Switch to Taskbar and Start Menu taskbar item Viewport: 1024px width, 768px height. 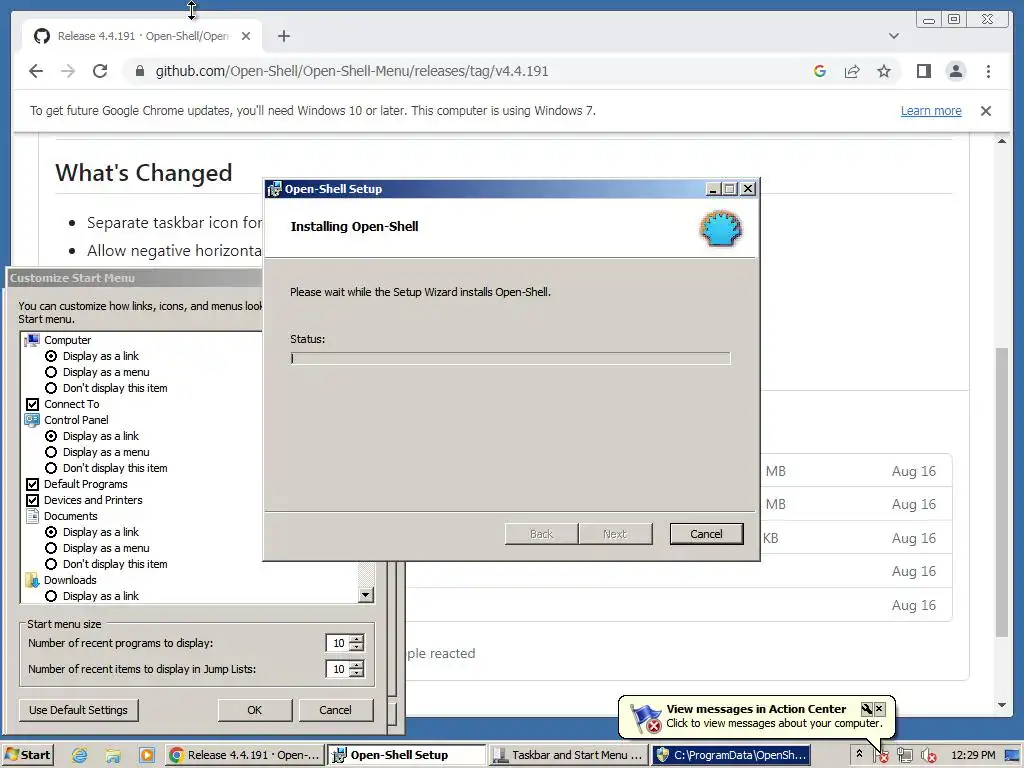pos(568,755)
